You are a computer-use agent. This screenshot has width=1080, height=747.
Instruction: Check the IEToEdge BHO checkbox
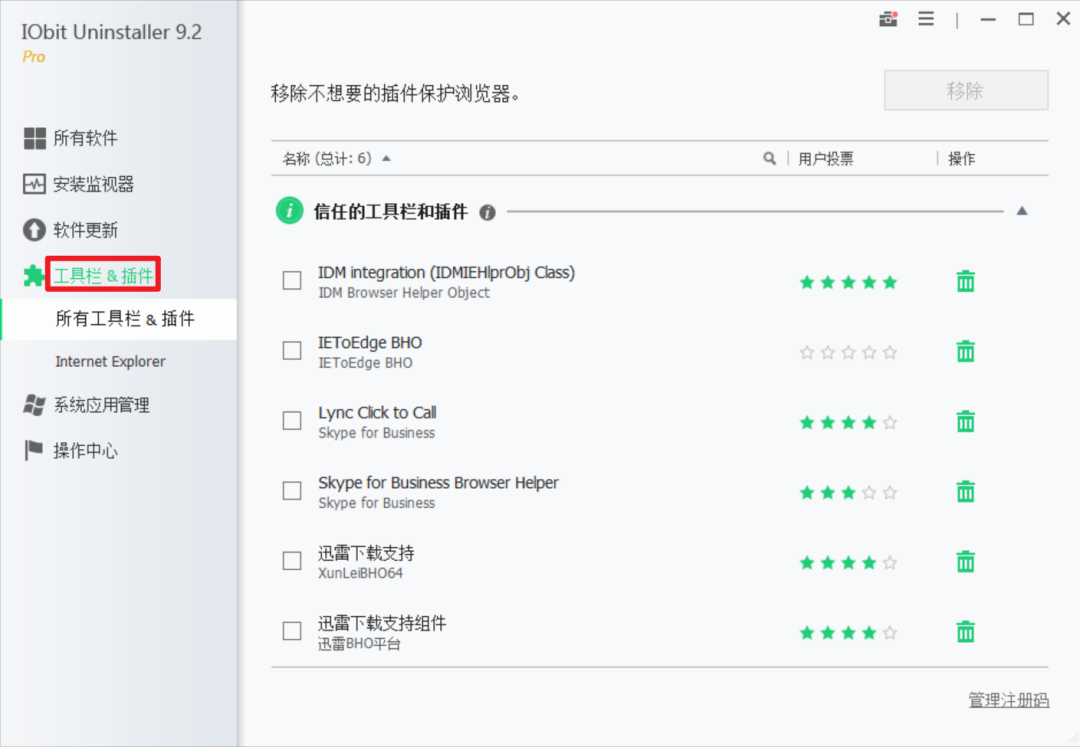[292, 351]
